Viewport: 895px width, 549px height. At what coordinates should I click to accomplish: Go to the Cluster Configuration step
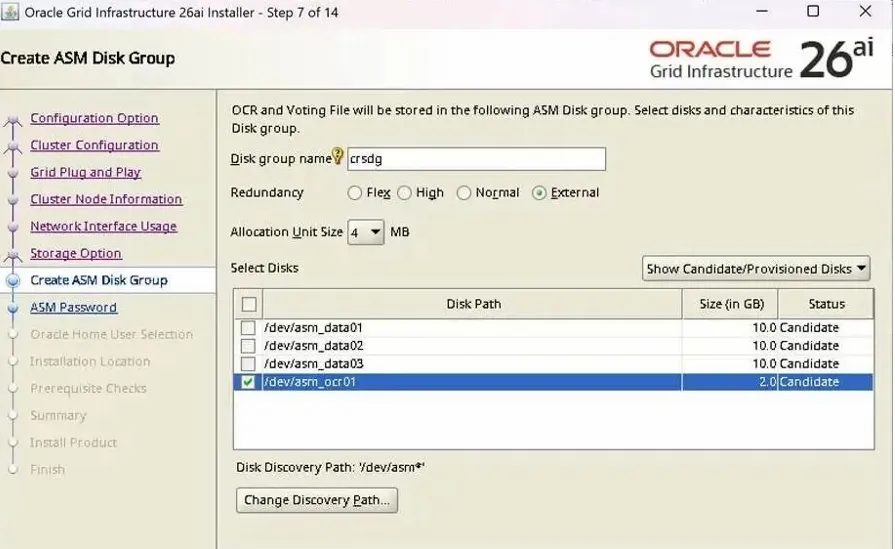(94, 145)
